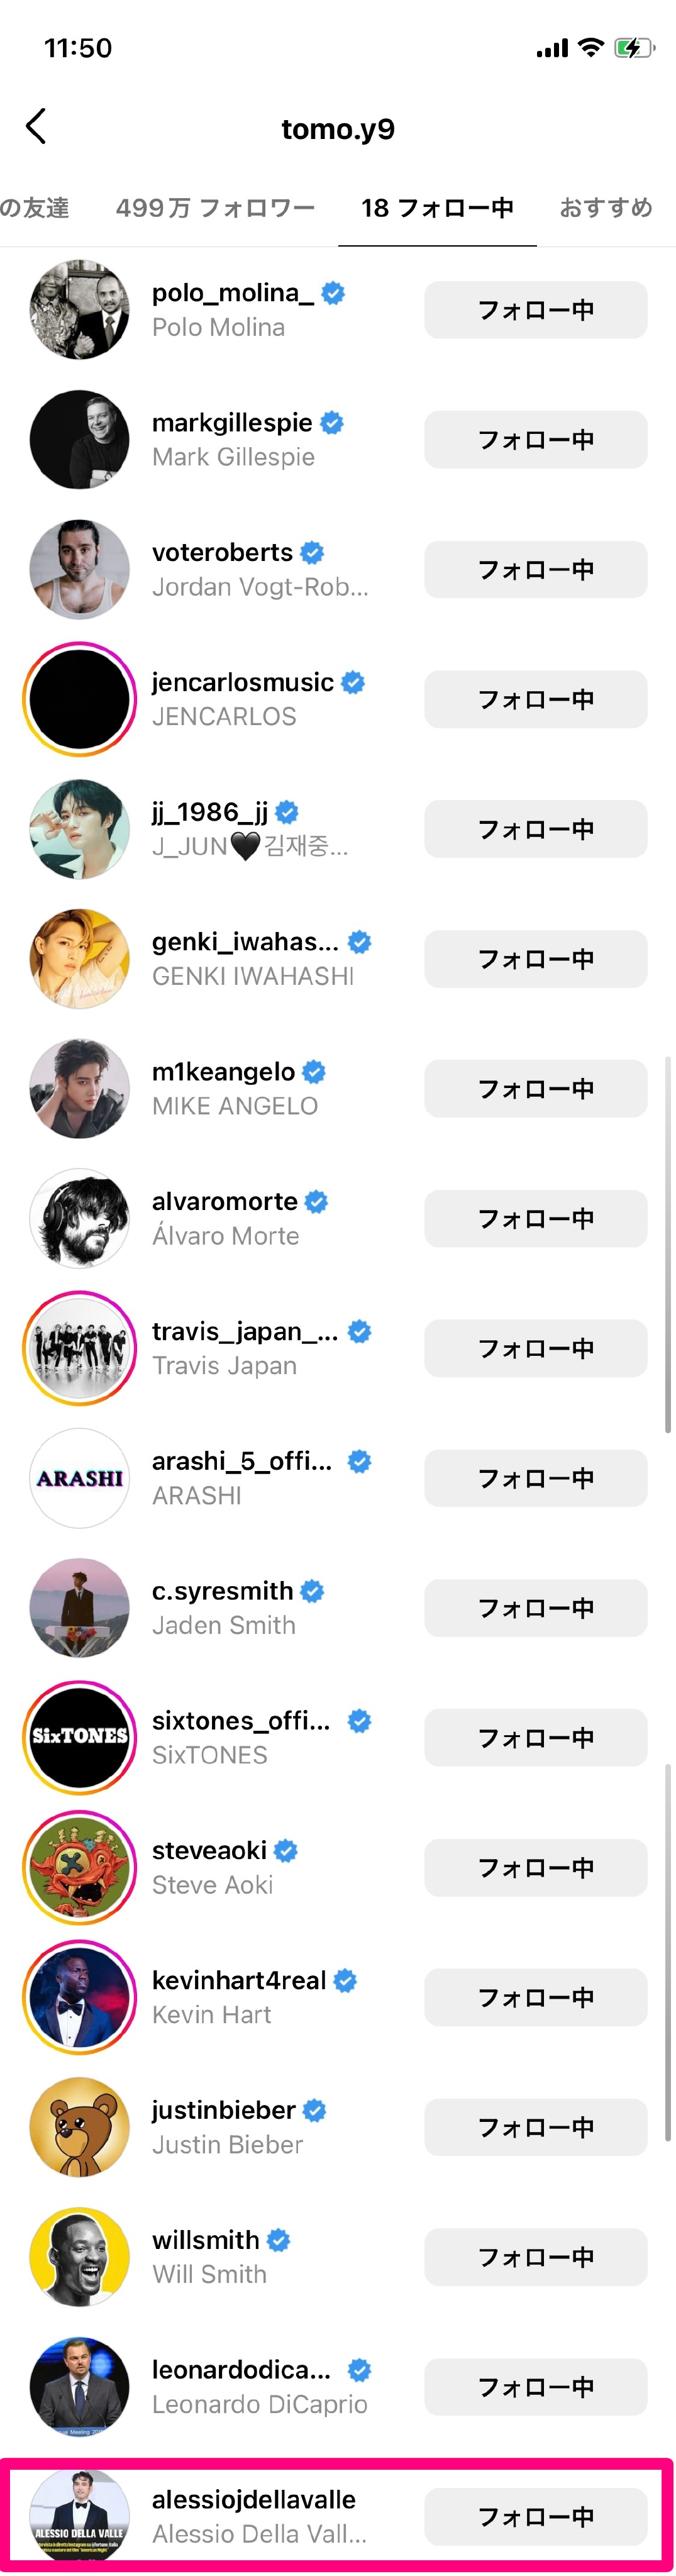Screen dimensions: 676x2576
Task: Open Justin Bieber's bear avatar
Action: (x=80, y=2127)
